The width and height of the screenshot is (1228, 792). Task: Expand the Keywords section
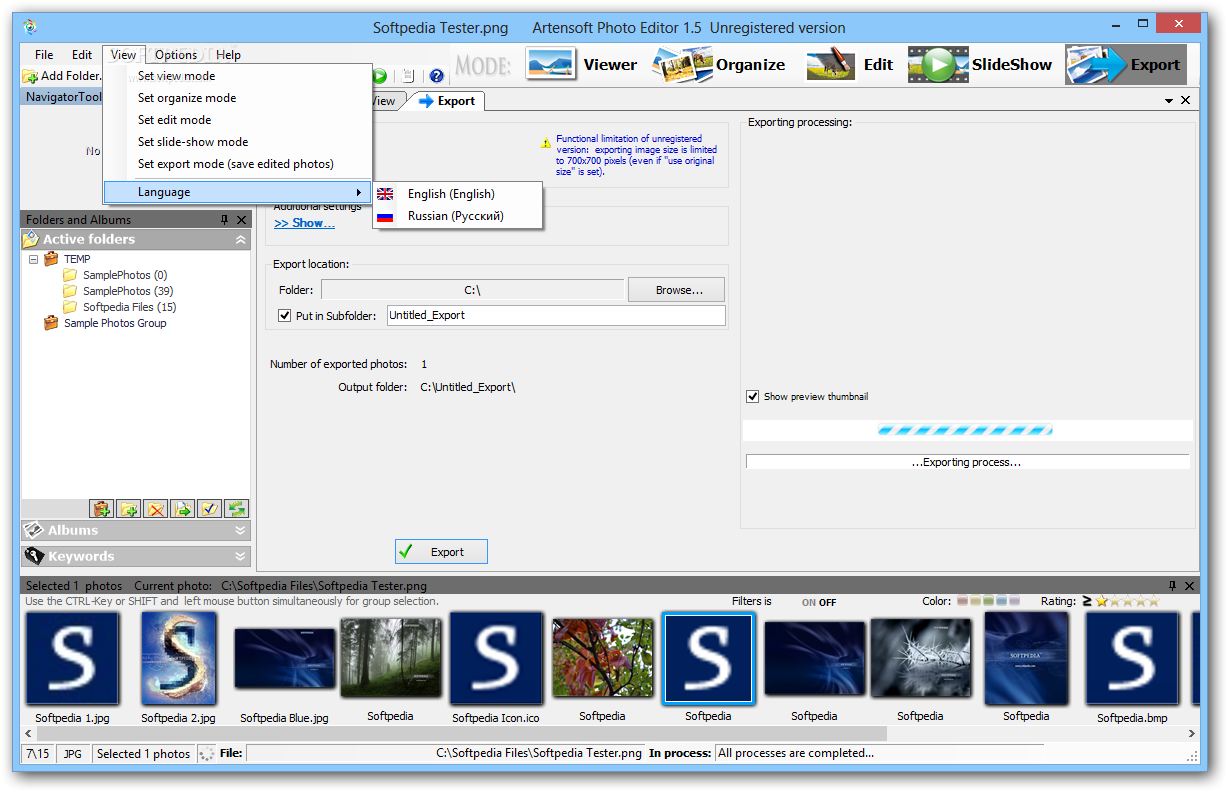240,557
